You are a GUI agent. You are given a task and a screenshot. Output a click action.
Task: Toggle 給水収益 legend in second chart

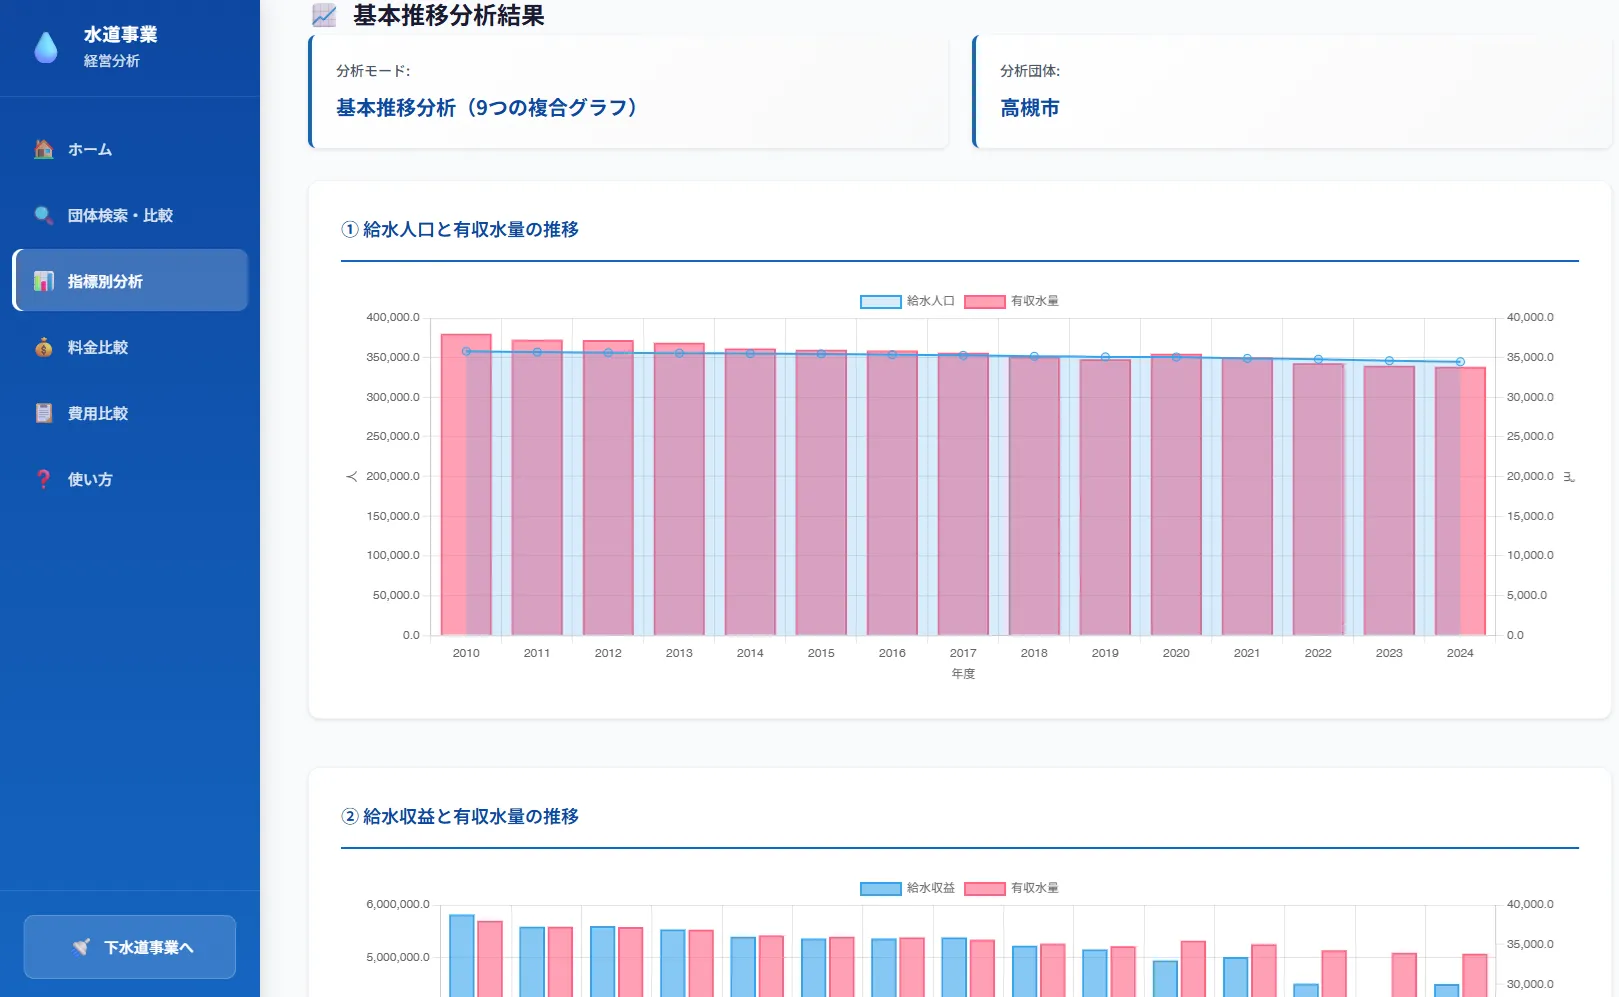point(907,888)
